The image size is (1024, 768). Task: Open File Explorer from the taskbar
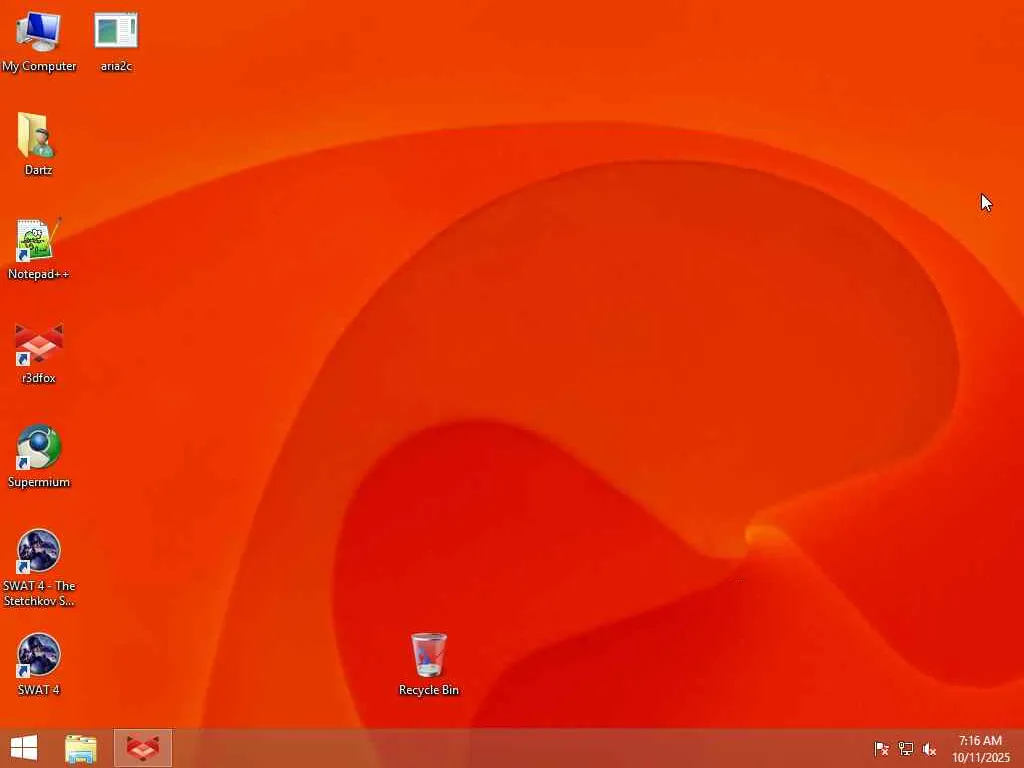[x=81, y=748]
